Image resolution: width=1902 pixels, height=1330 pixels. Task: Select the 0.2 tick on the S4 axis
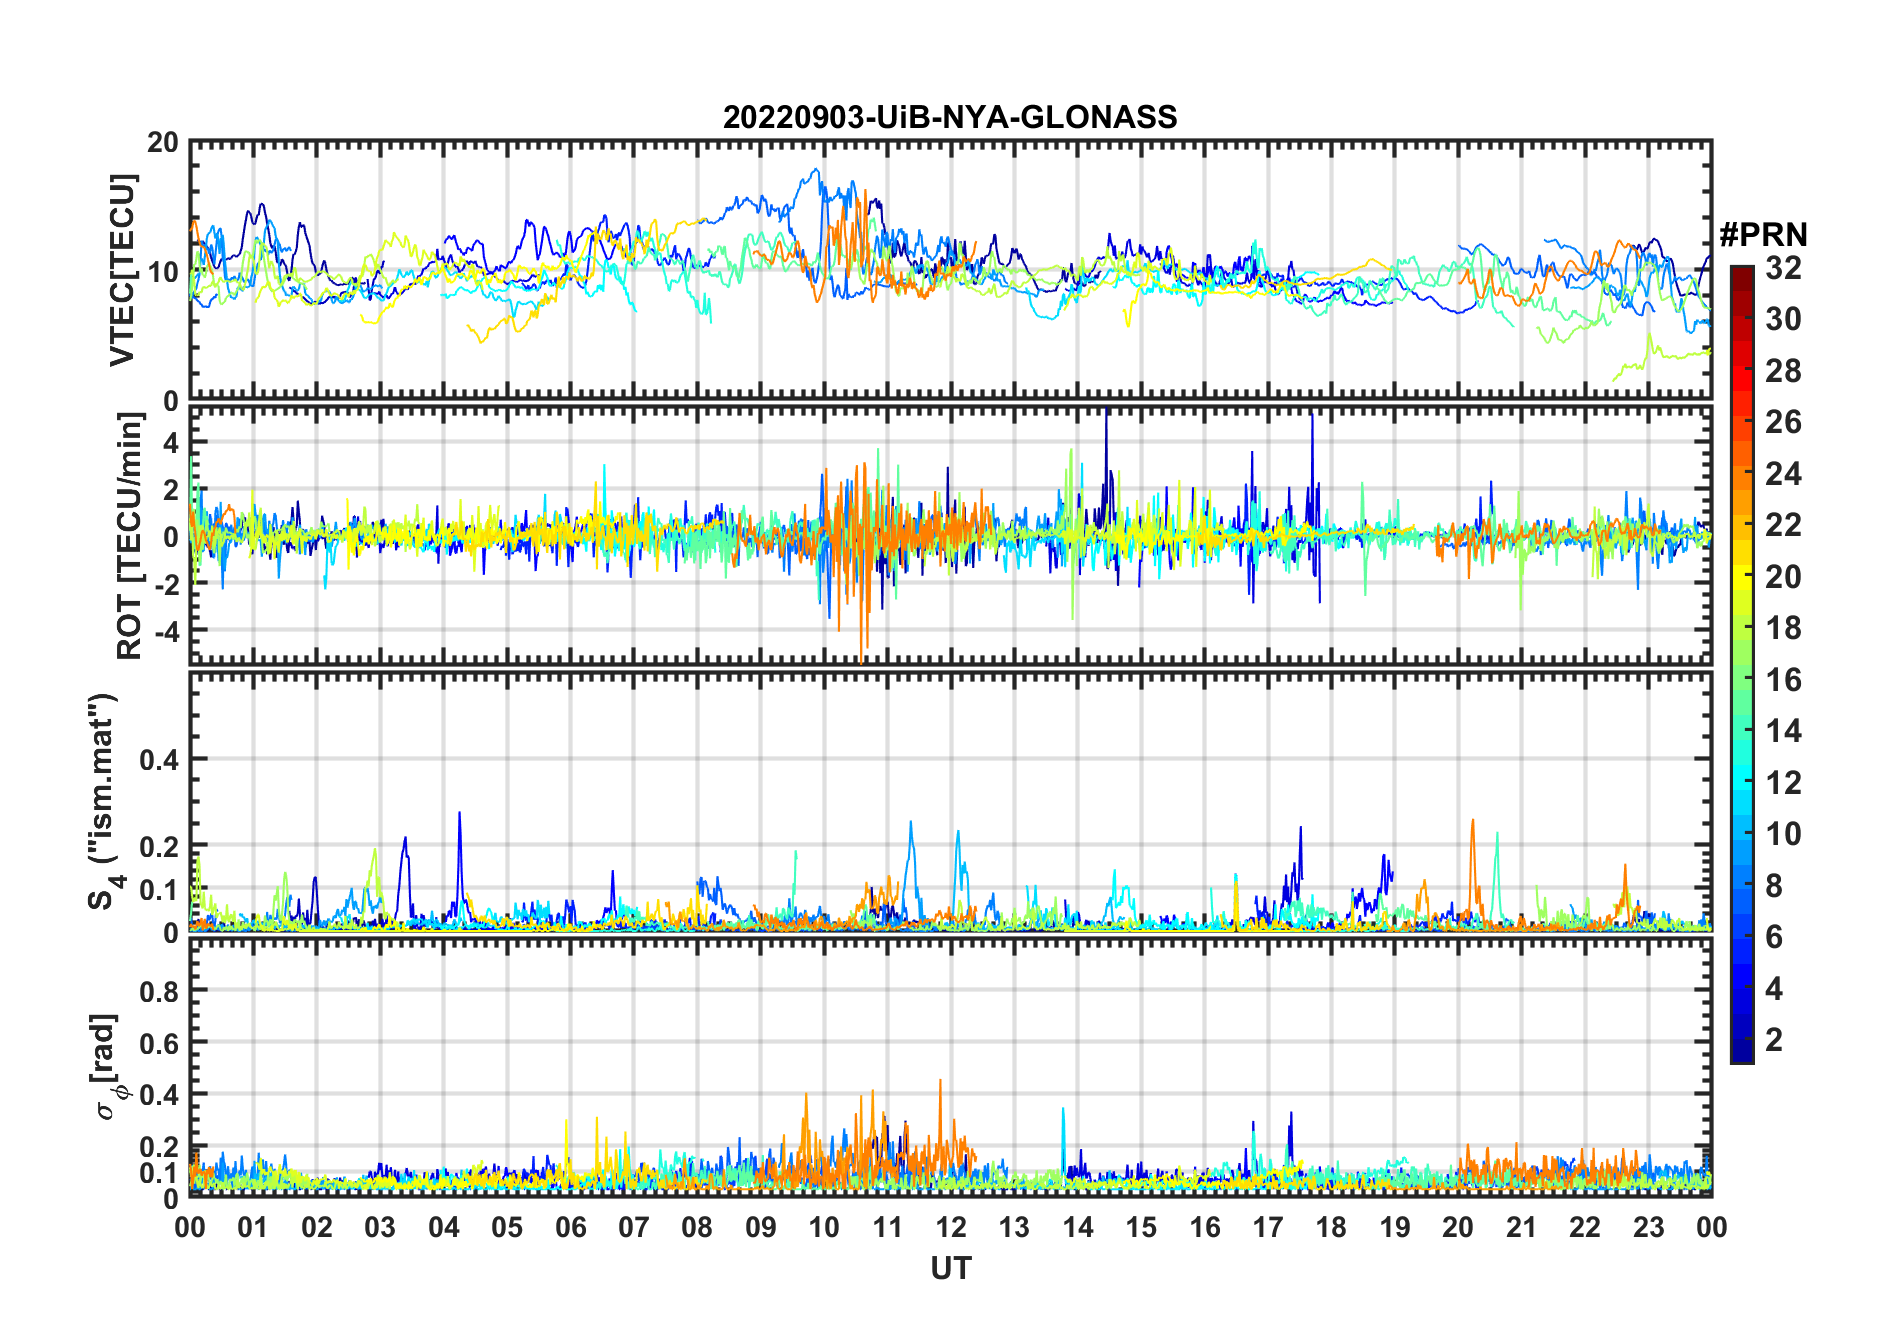(x=159, y=846)
